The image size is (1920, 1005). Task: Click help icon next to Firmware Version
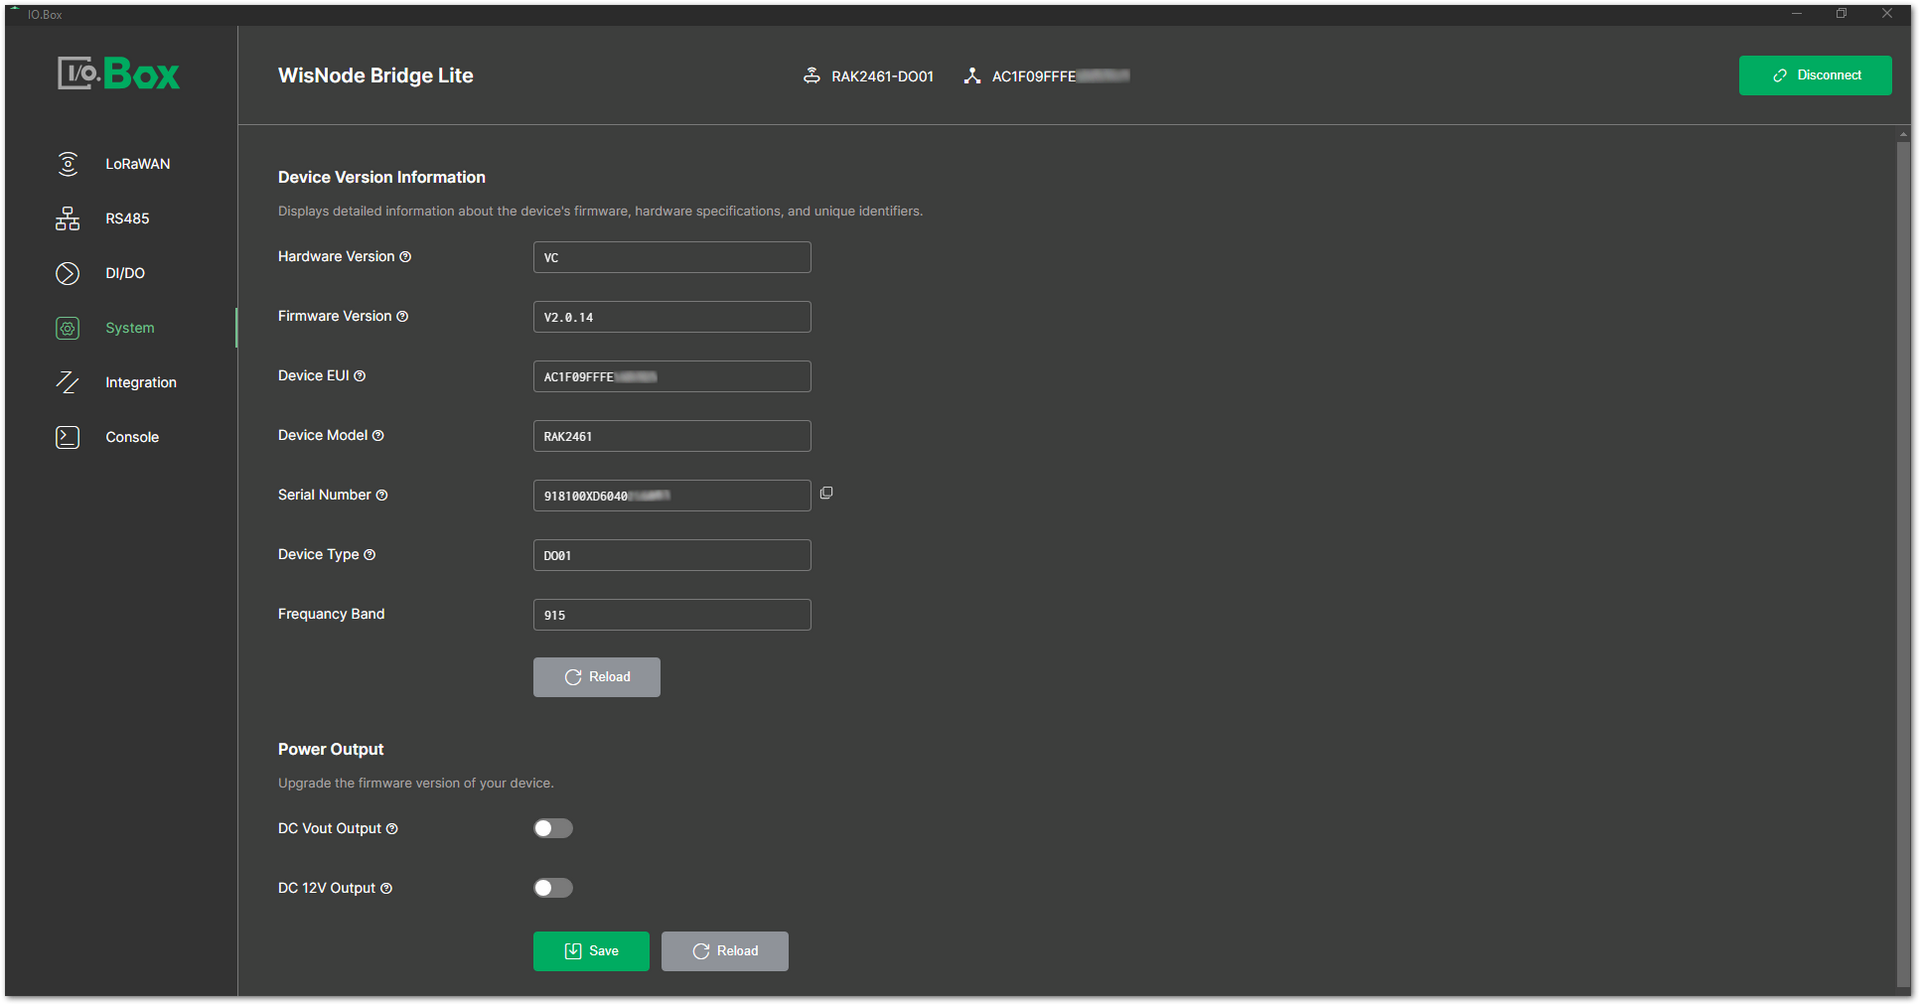(x=402, y=316)
